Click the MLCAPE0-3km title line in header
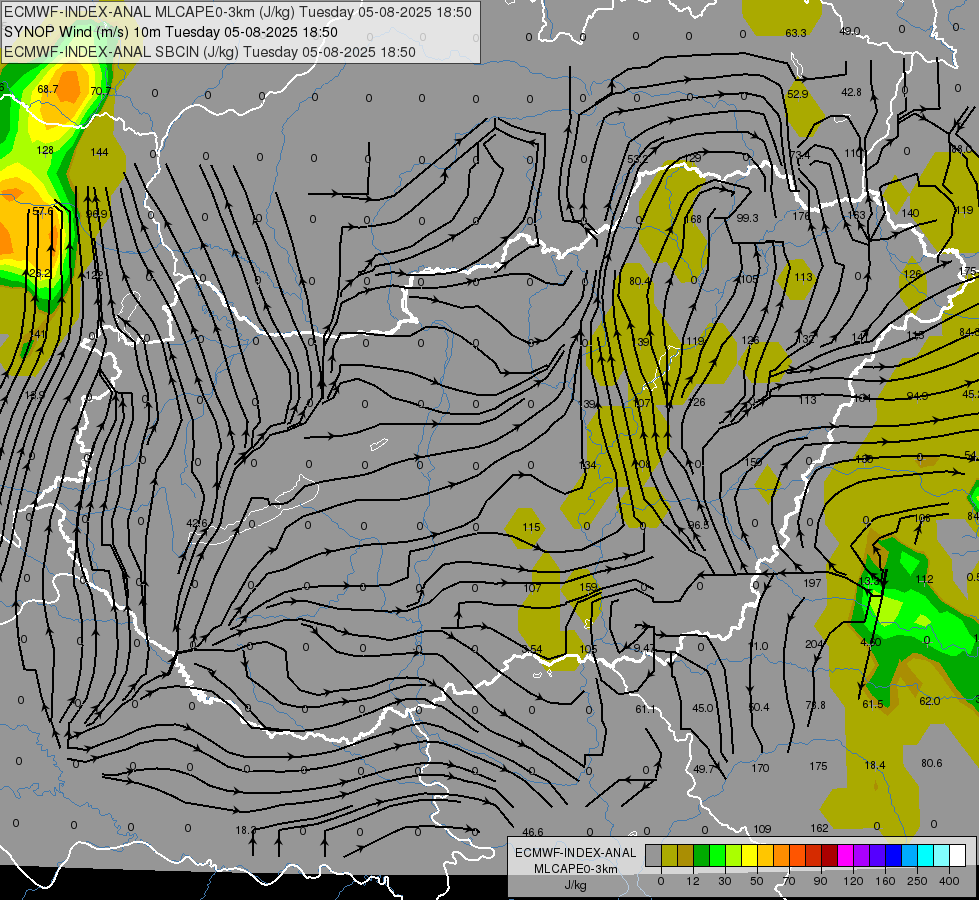Screen dimensions: 979x900 [x=238, y=12]
